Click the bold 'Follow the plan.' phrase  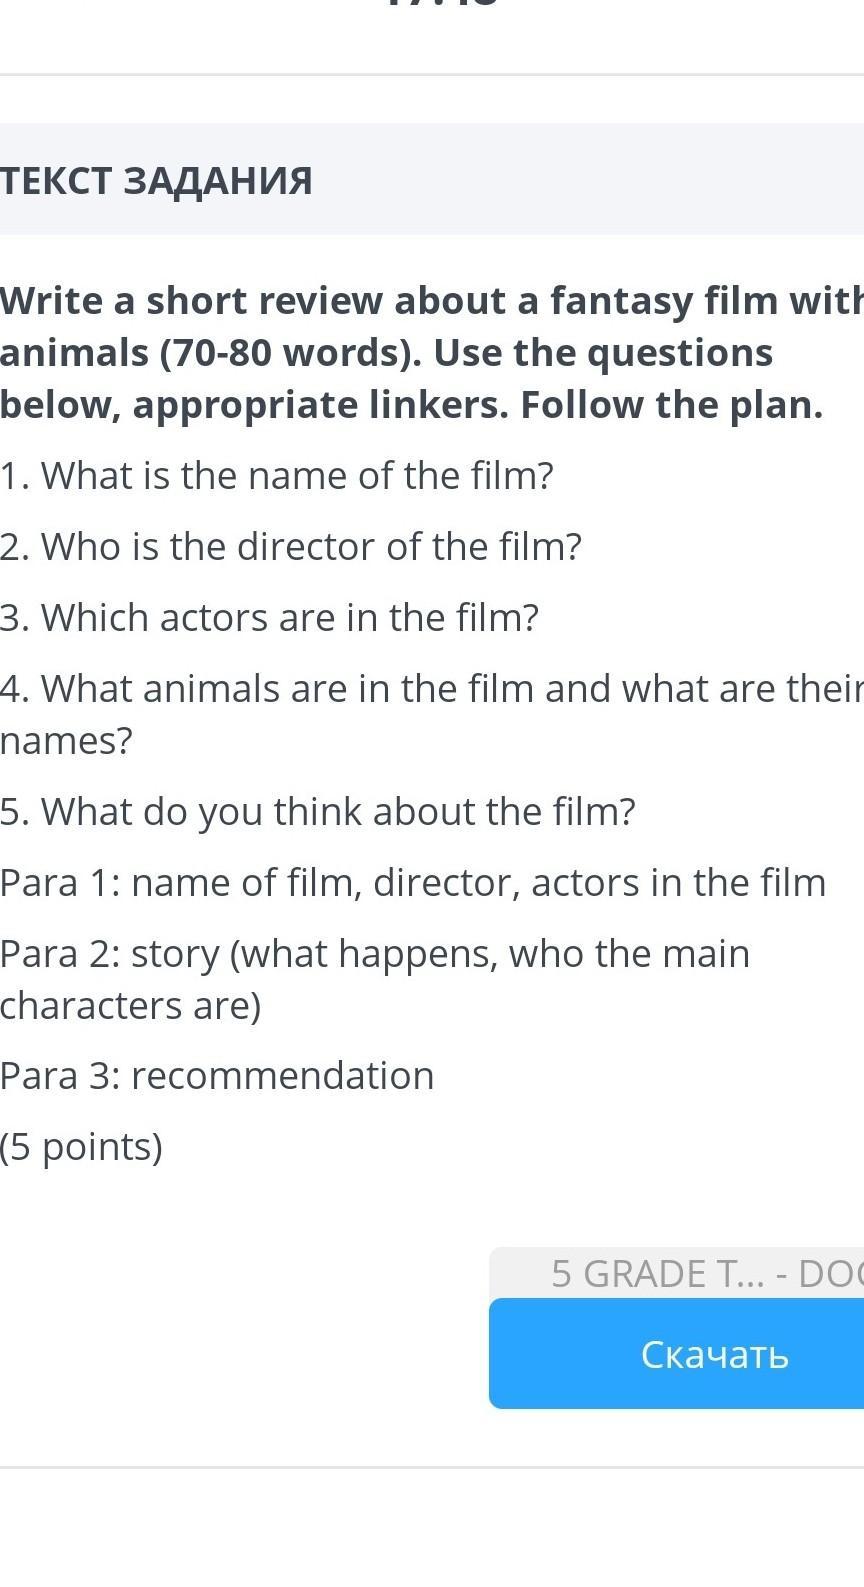(671, 405)
